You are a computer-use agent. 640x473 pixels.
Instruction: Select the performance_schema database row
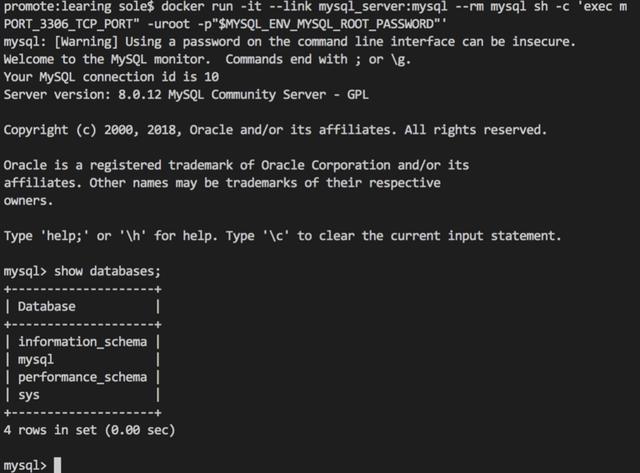82,377
